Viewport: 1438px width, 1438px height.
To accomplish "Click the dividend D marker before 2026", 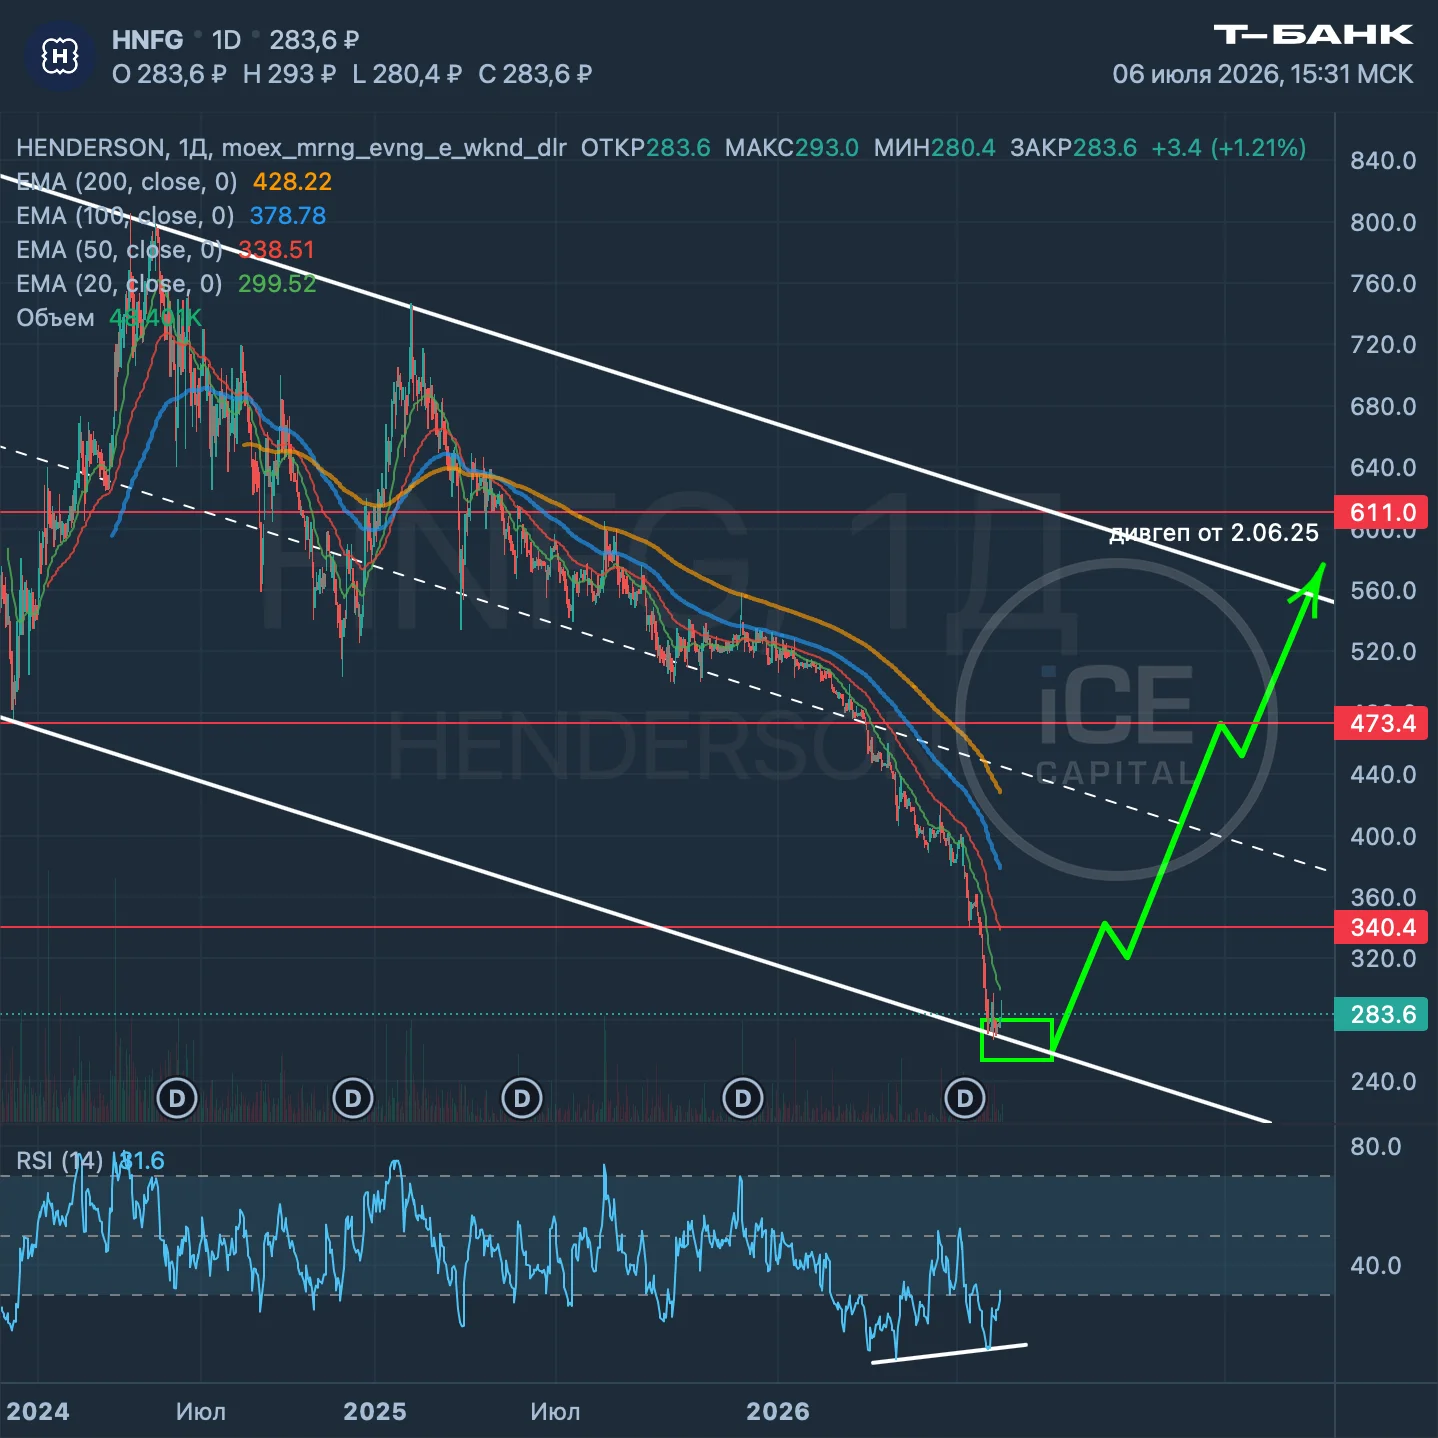I will point(742,1098).
